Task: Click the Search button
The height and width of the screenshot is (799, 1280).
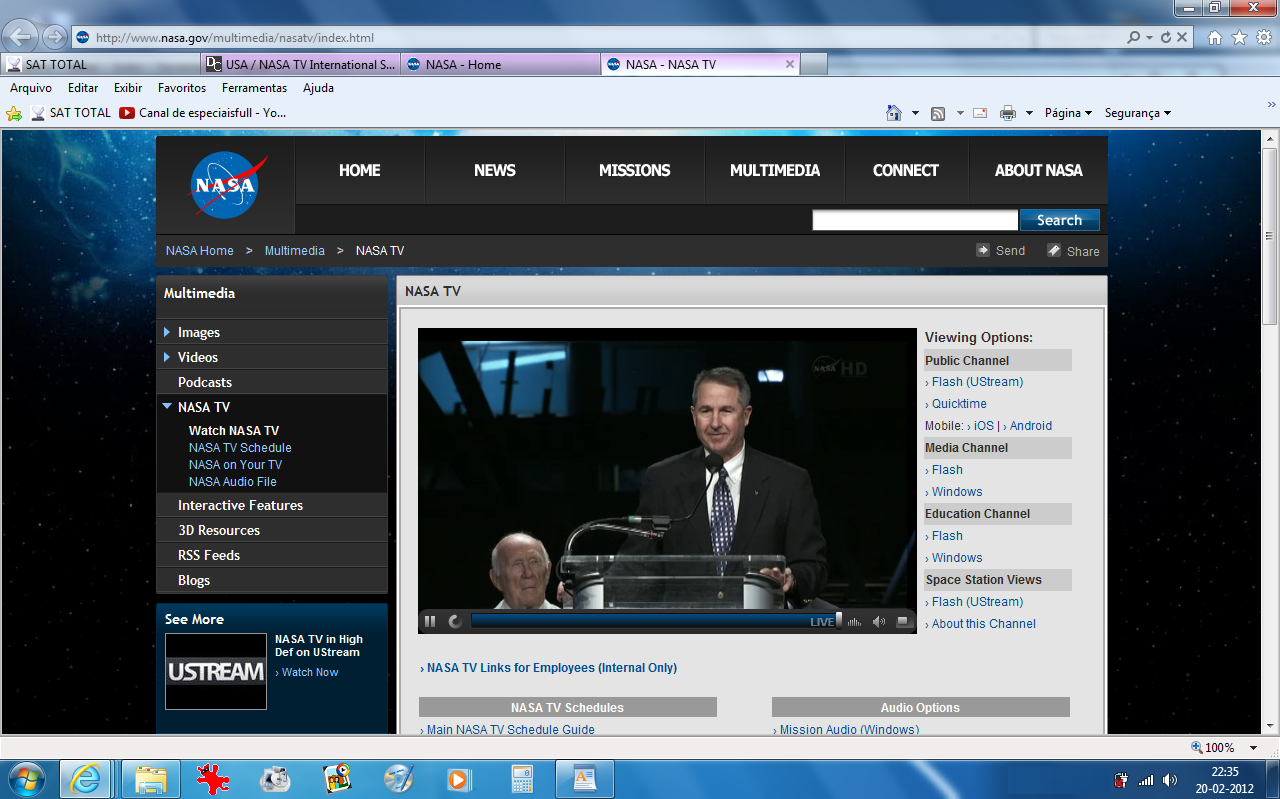Action: [x=1059, y=219]
